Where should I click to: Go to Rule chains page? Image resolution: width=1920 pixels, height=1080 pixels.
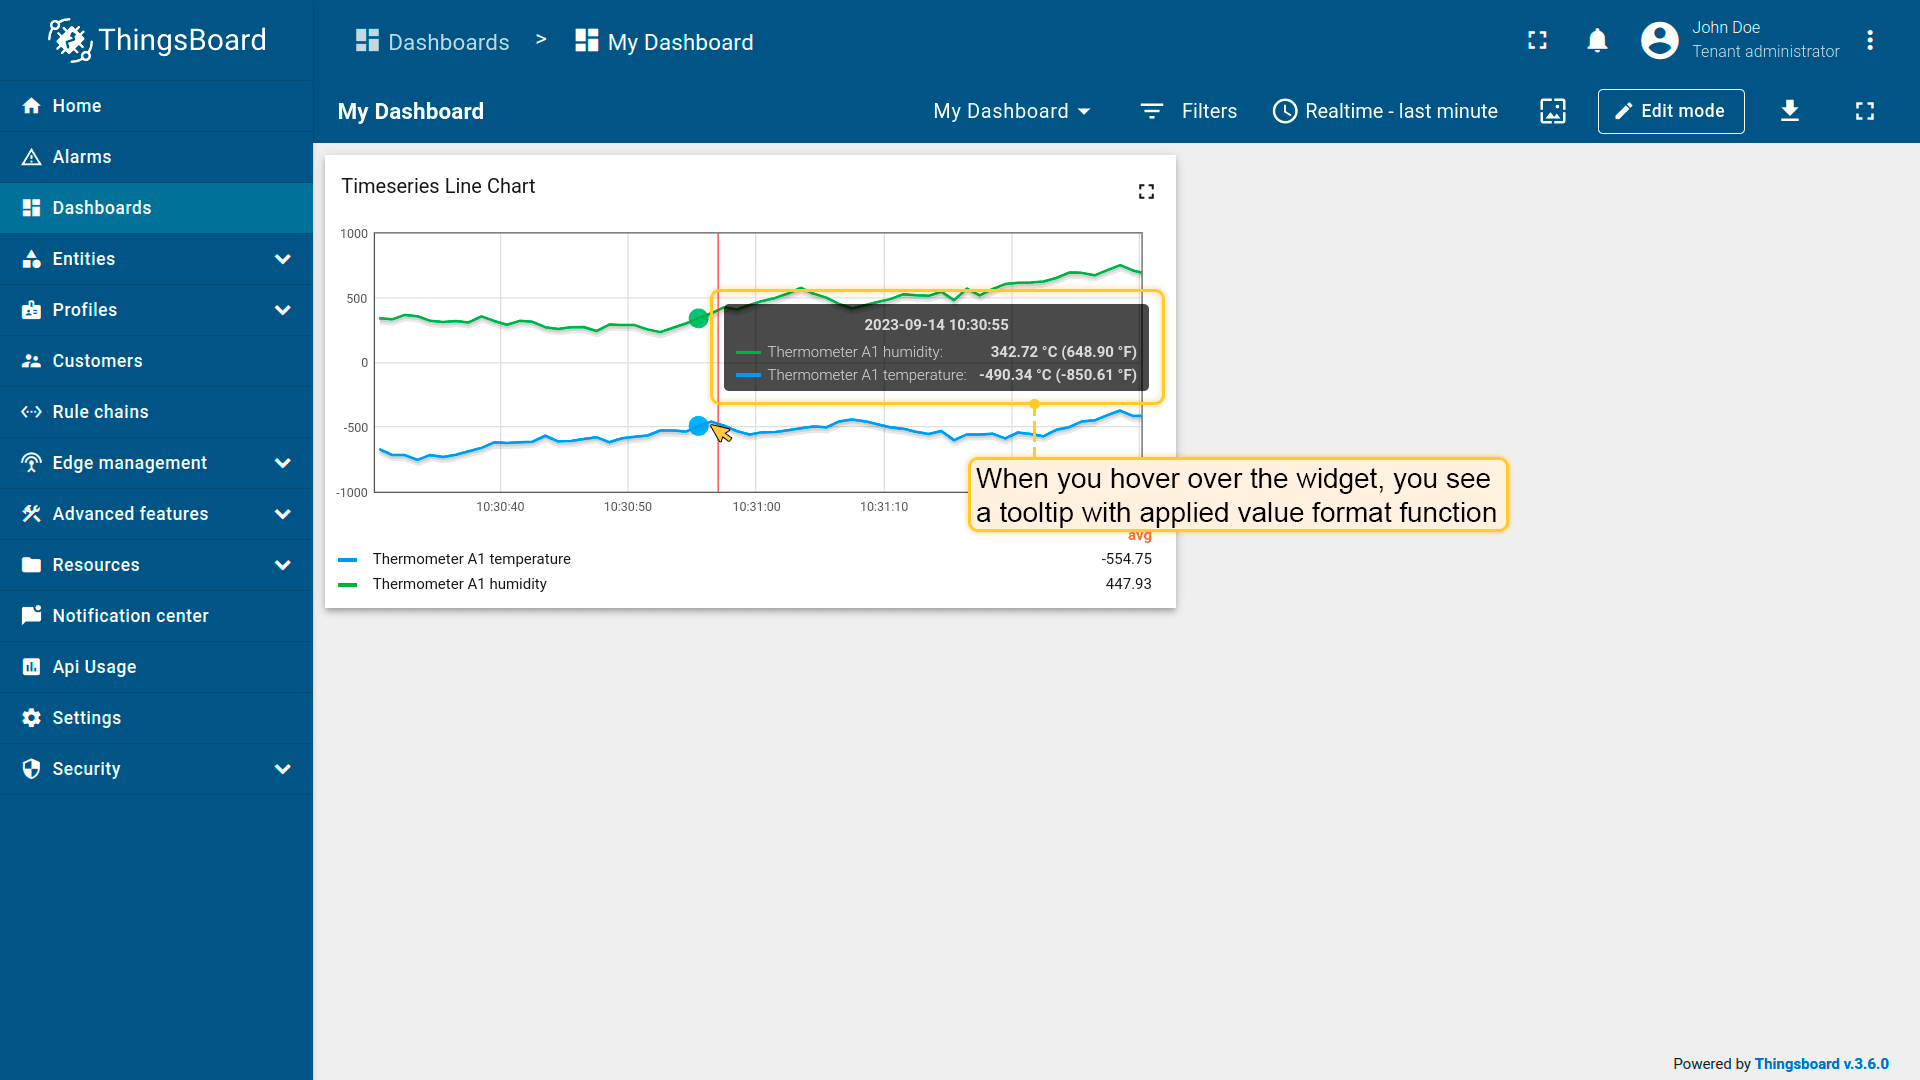[100, 412]
